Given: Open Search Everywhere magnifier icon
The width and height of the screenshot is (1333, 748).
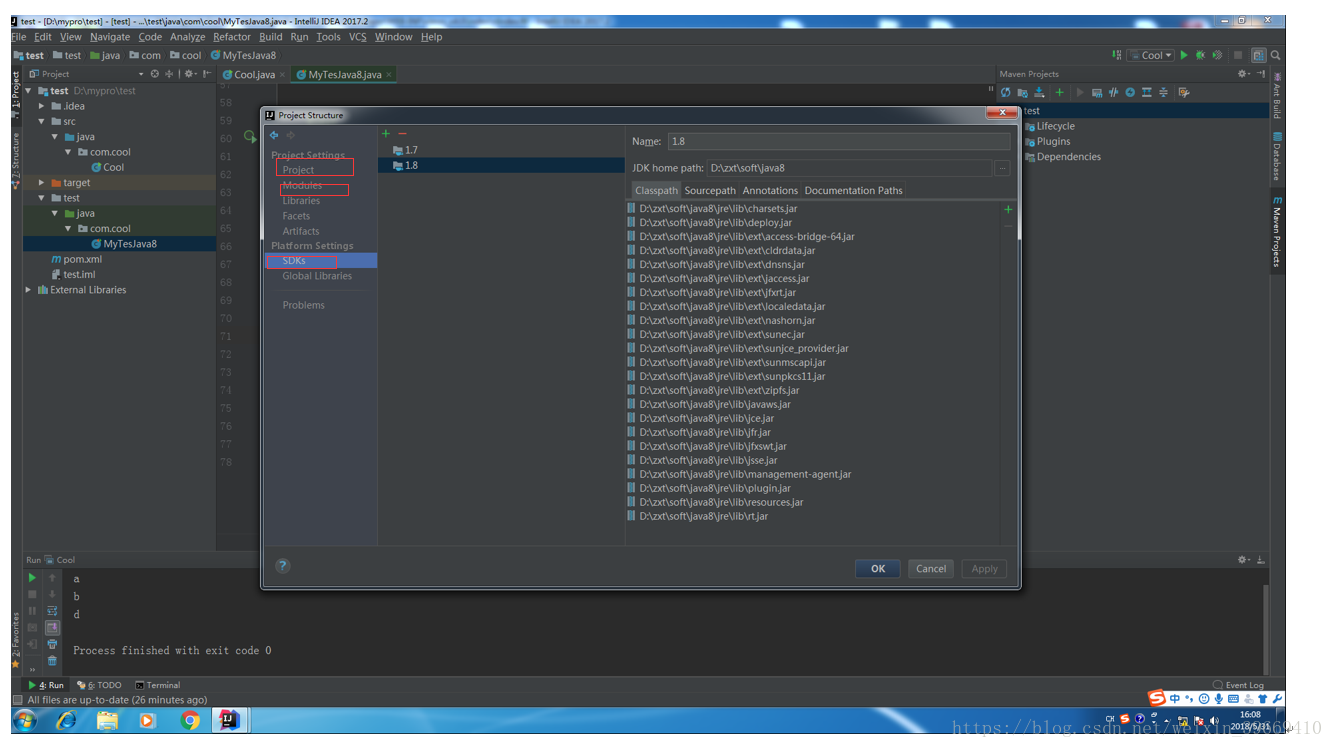Looking at the screenshot, I should click(1275, 55).
